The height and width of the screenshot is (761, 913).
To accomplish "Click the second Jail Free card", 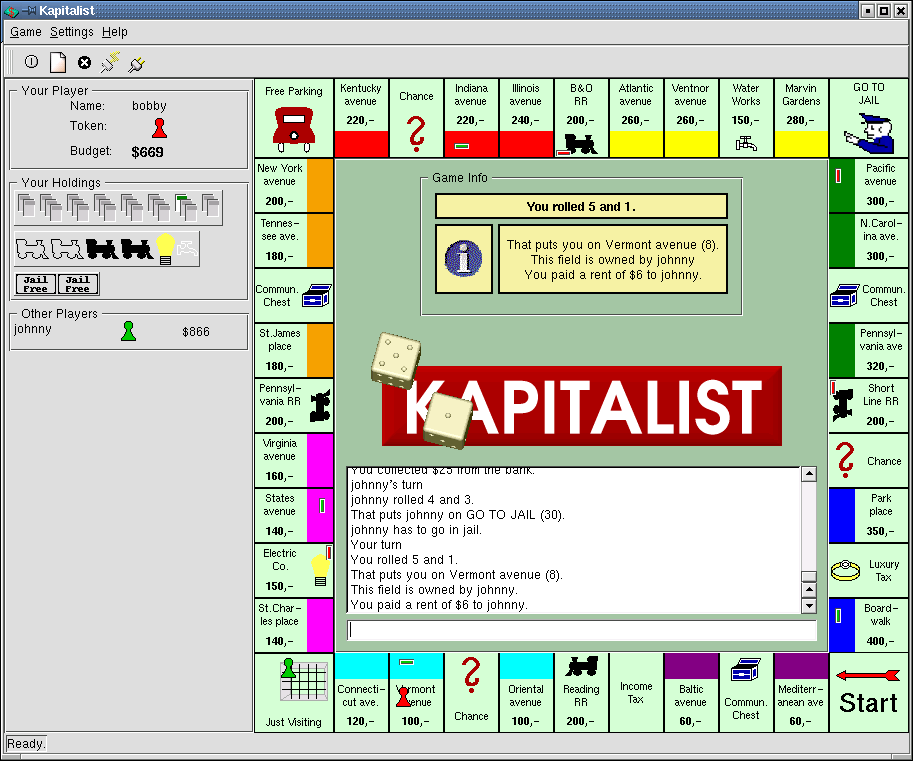I will [x=78, y=284].
